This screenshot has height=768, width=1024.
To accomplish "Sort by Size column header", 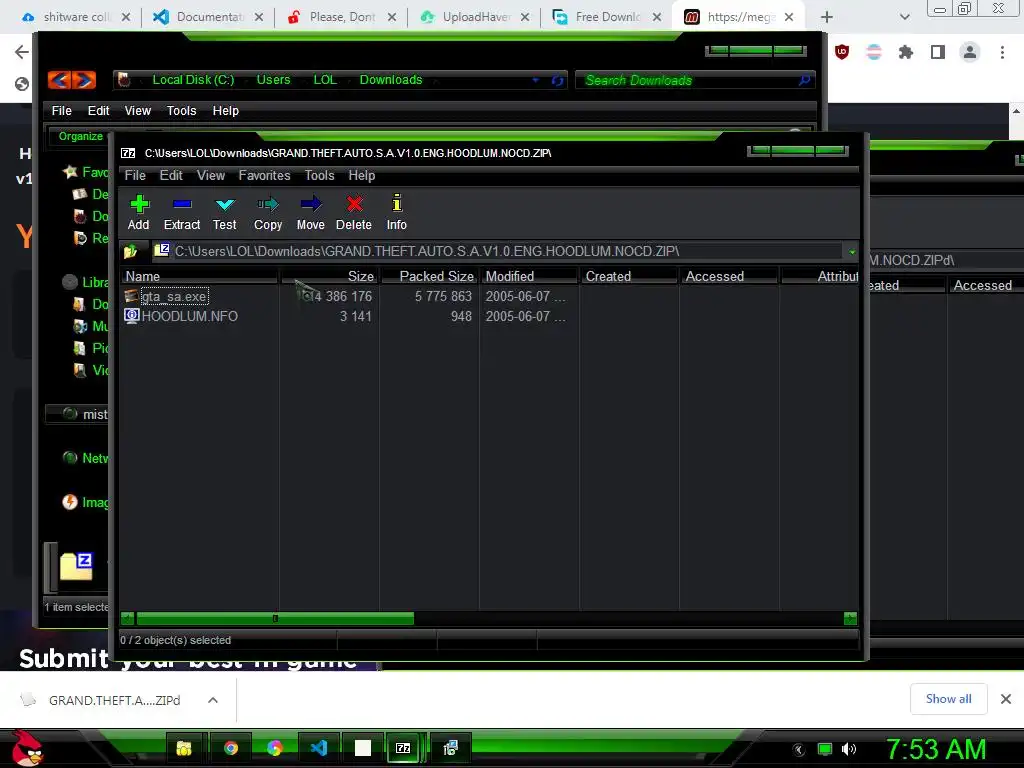I will [330, 276].
